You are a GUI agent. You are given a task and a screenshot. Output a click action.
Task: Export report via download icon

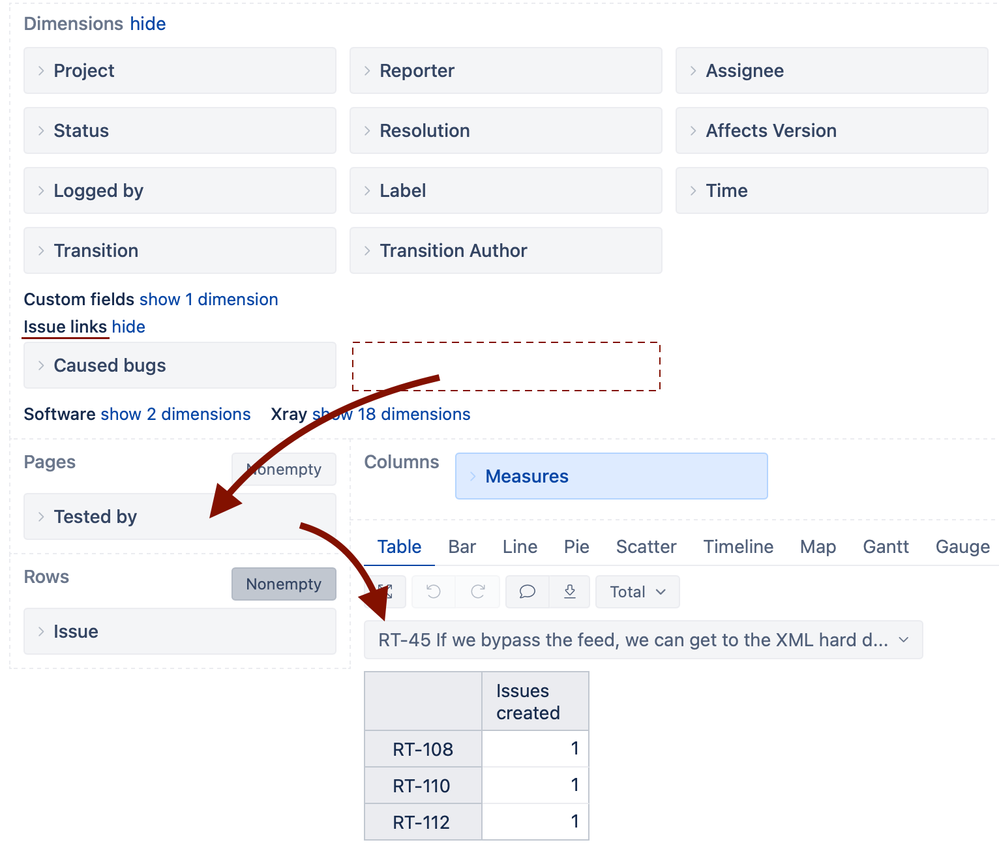click(x=570, y=592)
